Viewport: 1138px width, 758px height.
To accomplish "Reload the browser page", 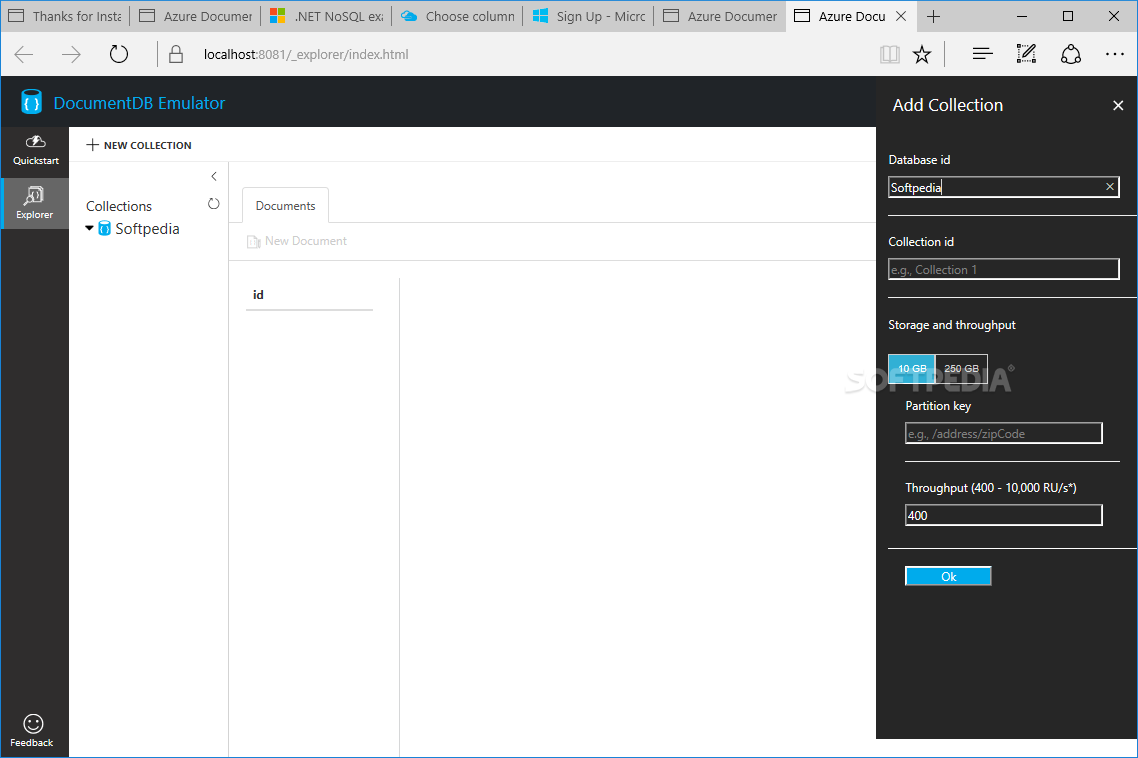I will (x=118, y=54).
